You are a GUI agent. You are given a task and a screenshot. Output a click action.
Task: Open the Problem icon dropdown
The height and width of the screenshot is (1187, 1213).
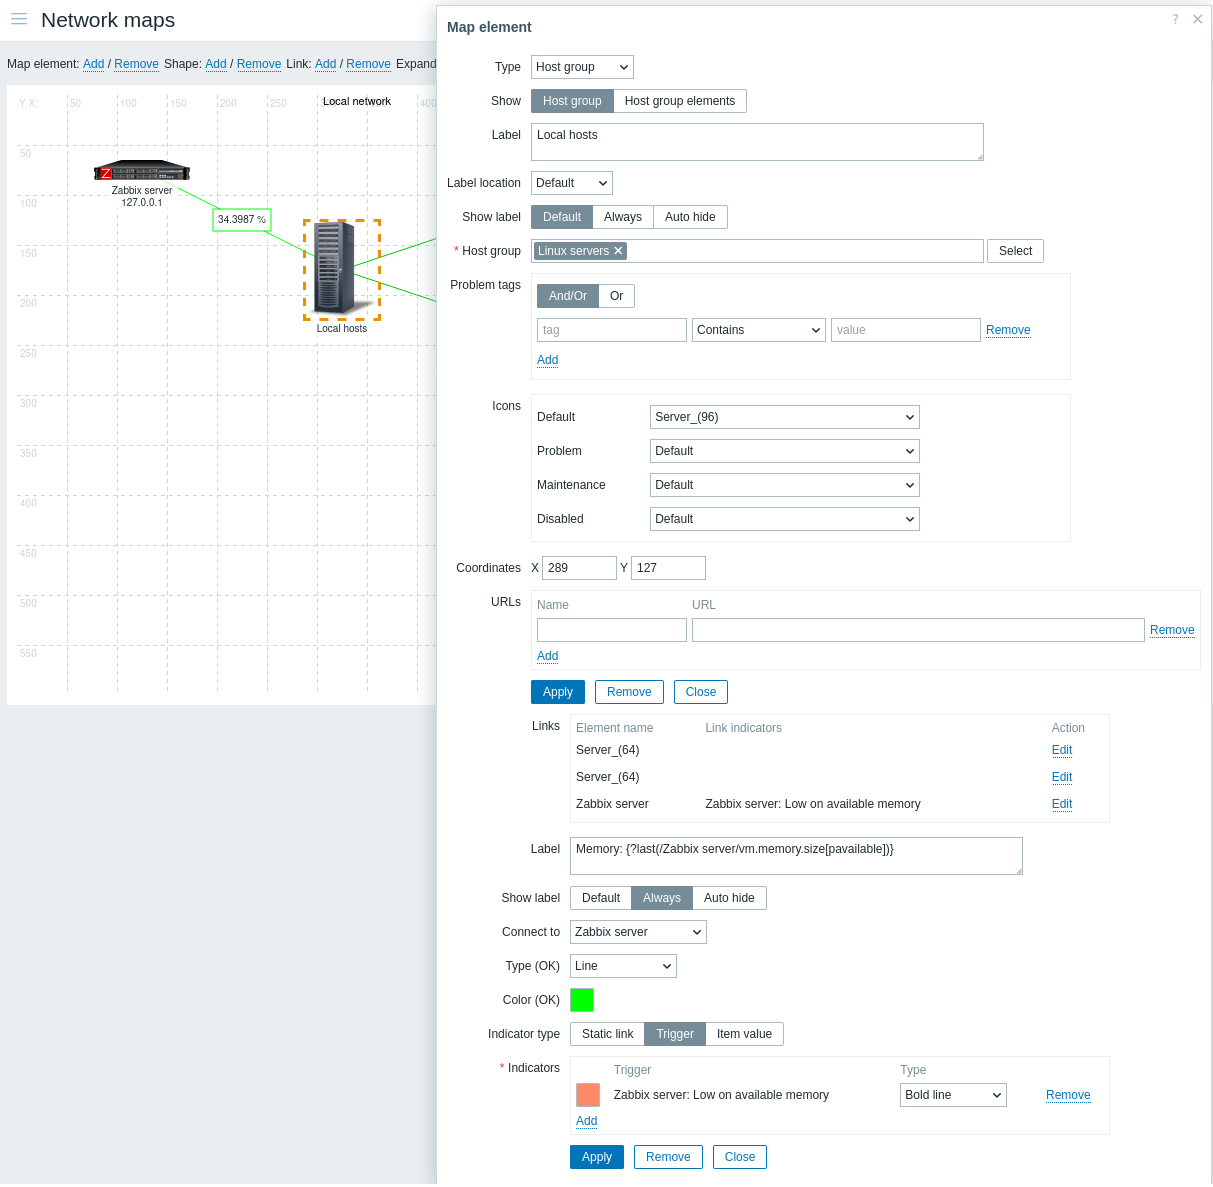coord(785,451)
